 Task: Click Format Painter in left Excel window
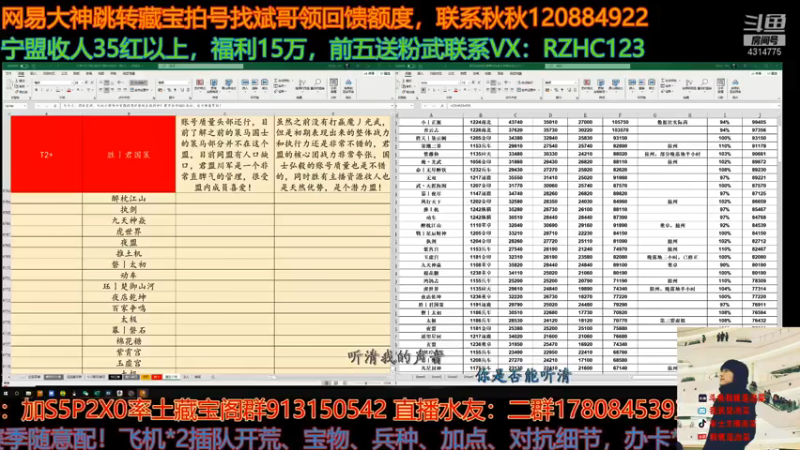[x=21, y=92]
